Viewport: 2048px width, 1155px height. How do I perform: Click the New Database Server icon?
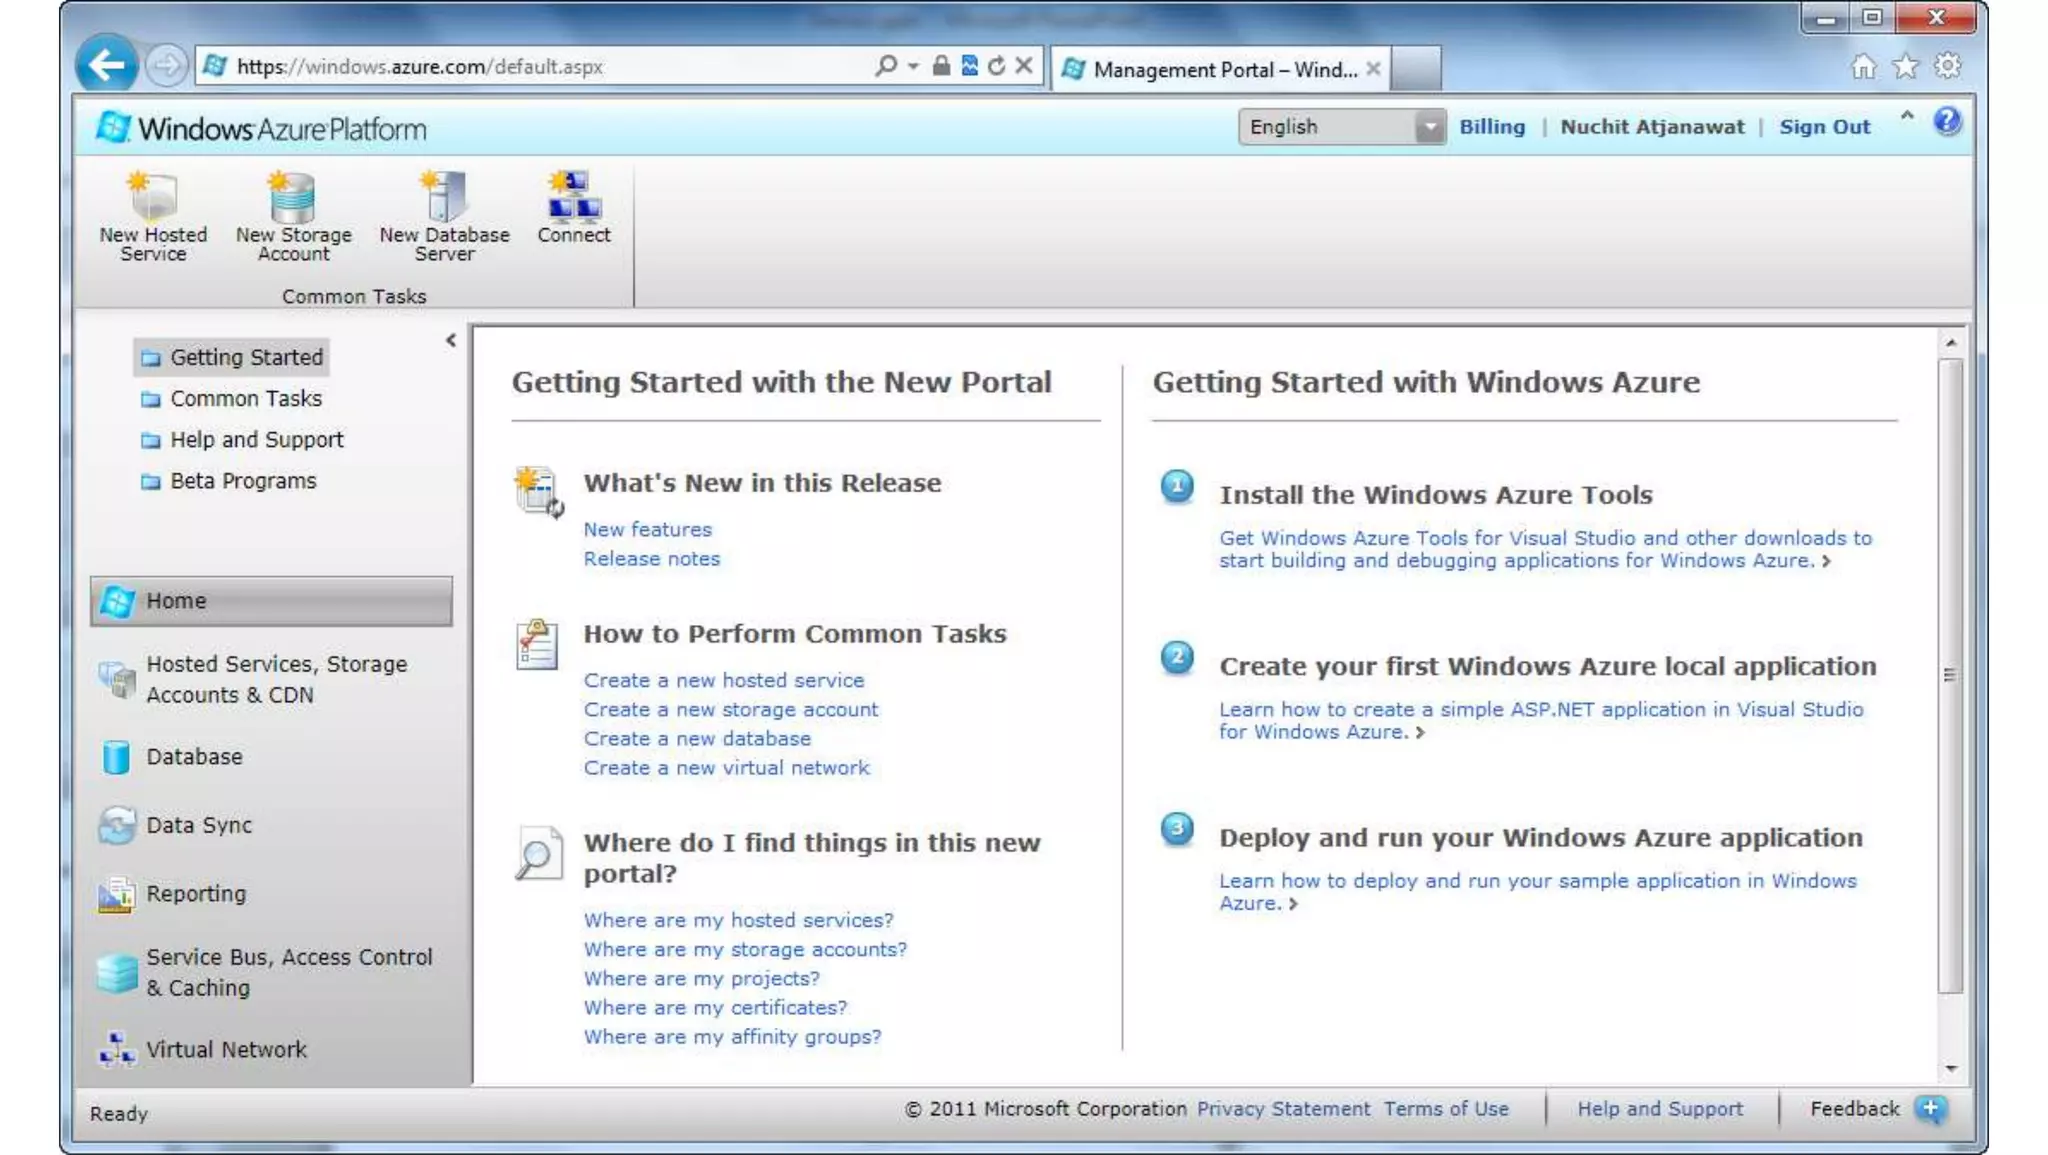[444, 197]
